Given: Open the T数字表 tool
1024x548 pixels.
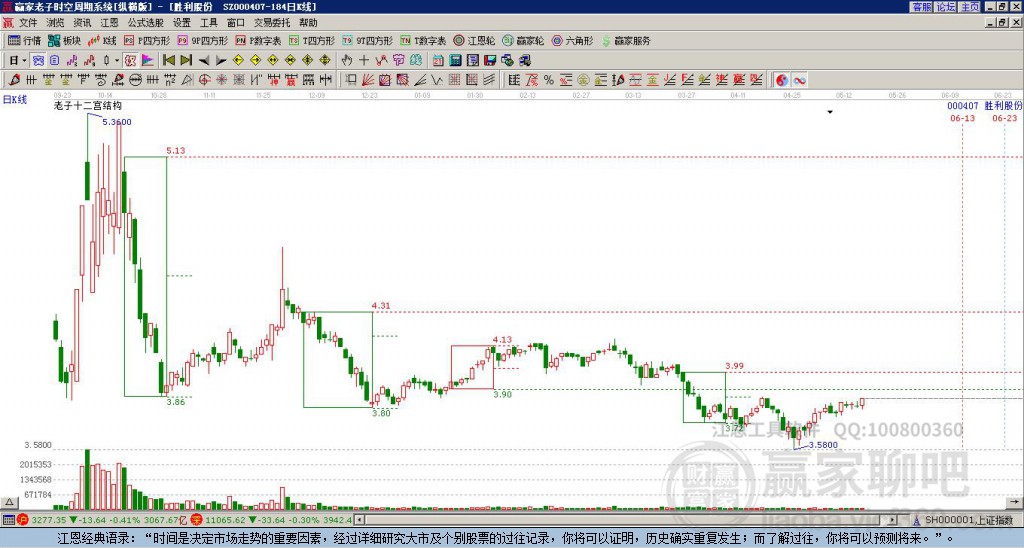Looking at the screenshot, I should coord(423,40).
